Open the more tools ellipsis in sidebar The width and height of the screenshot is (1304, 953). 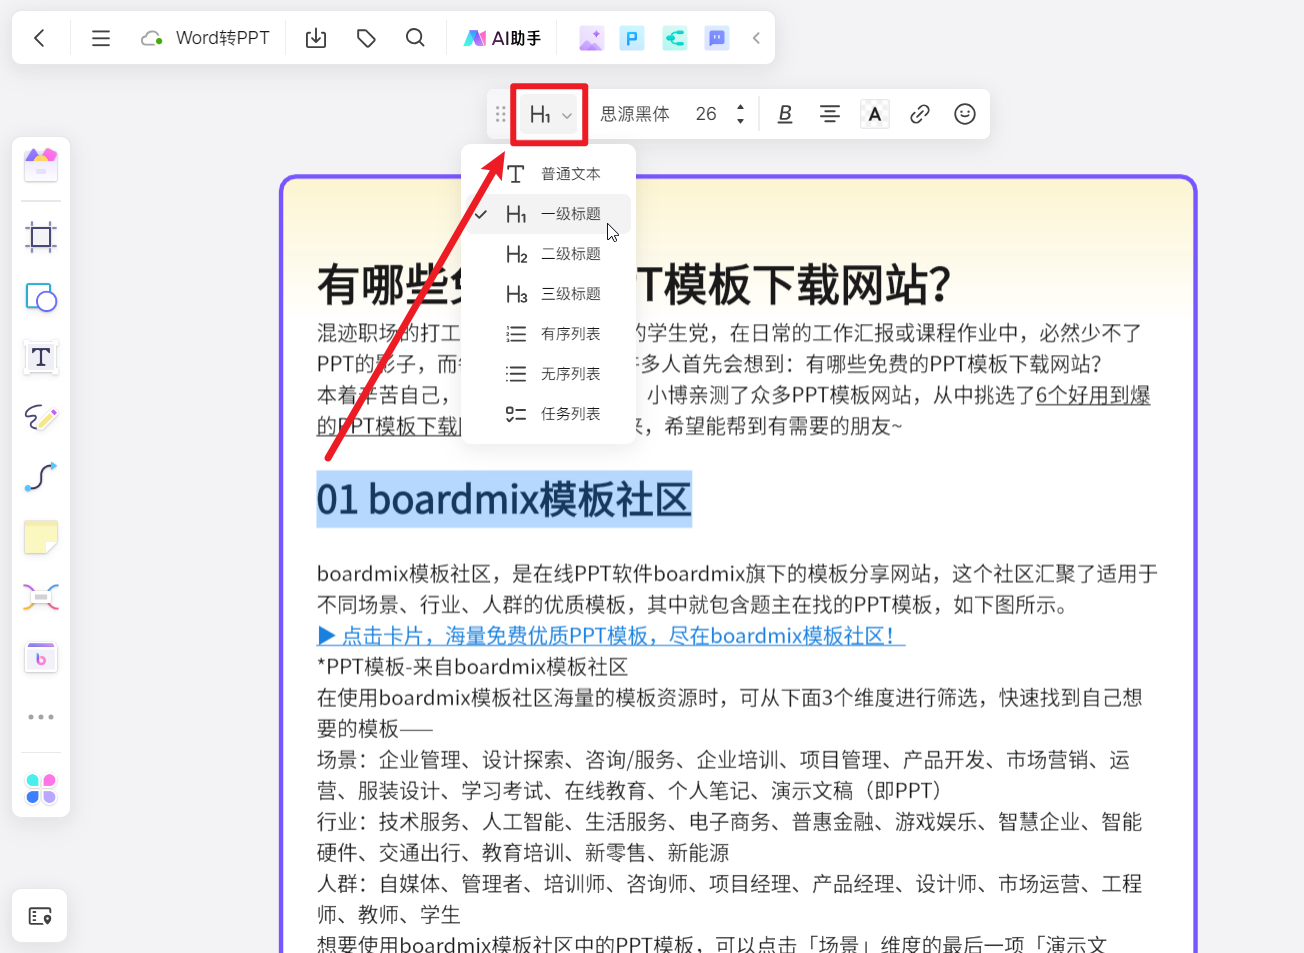point(40,716)
